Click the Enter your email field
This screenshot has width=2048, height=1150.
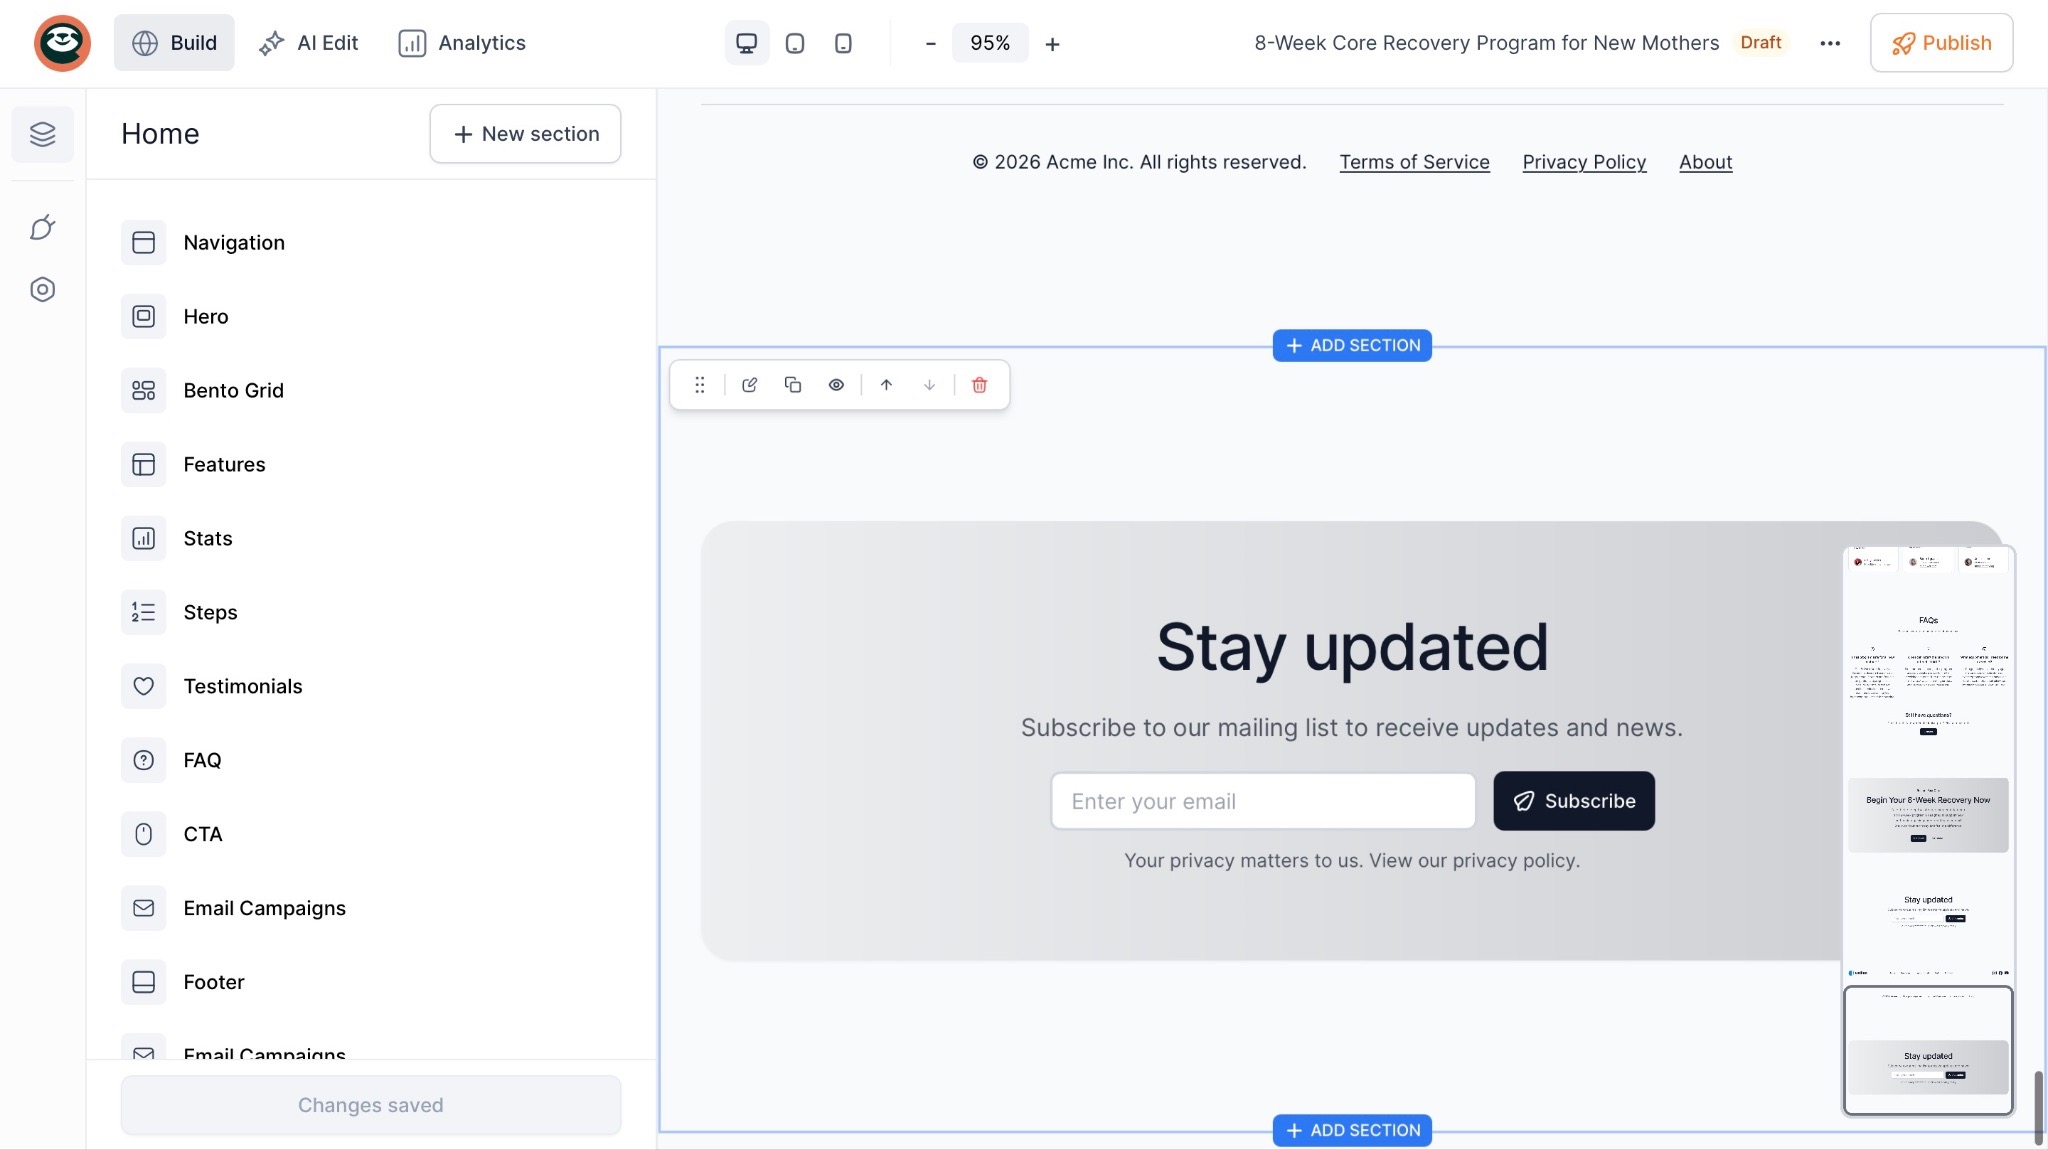click(1262, 801)
